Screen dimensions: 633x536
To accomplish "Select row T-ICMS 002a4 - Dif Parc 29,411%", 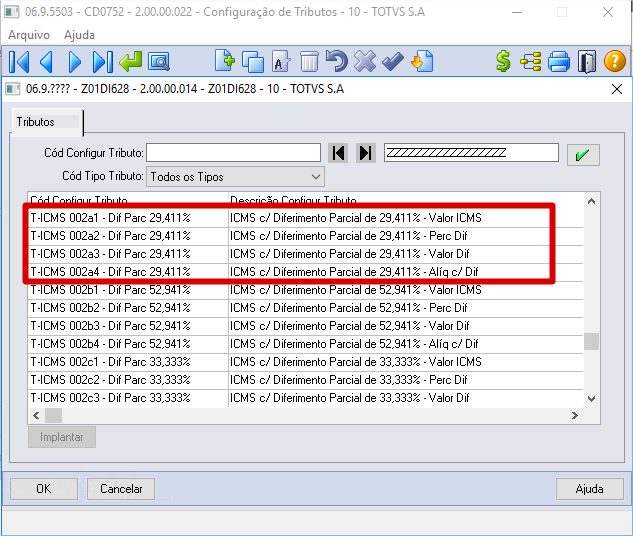I will 306,272.
